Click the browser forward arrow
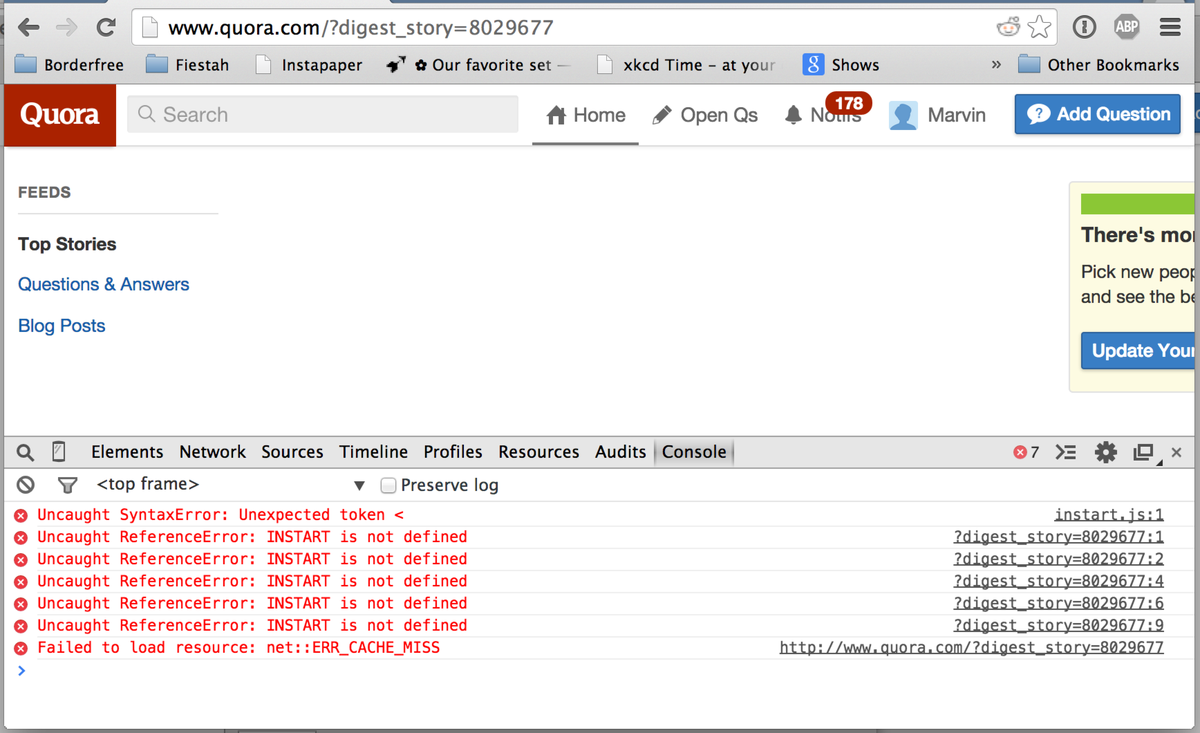This screenshot has width=1200, height=733. point(67,27)
